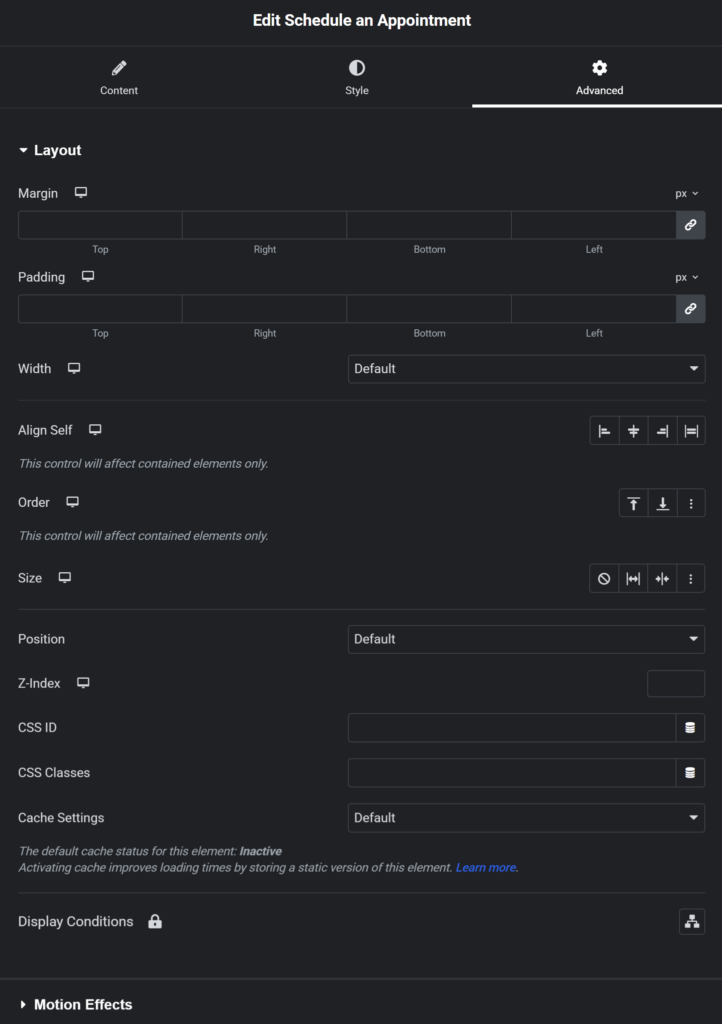Set Align Self to end
Image resolution: width=722 pixels, height=1024 pixels.
(663, 431)
